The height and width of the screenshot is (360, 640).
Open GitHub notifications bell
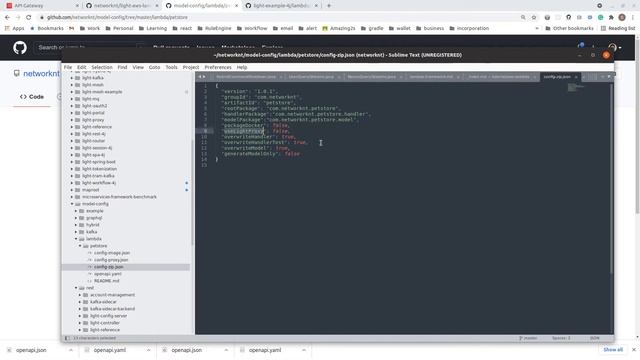pos(581,46)
